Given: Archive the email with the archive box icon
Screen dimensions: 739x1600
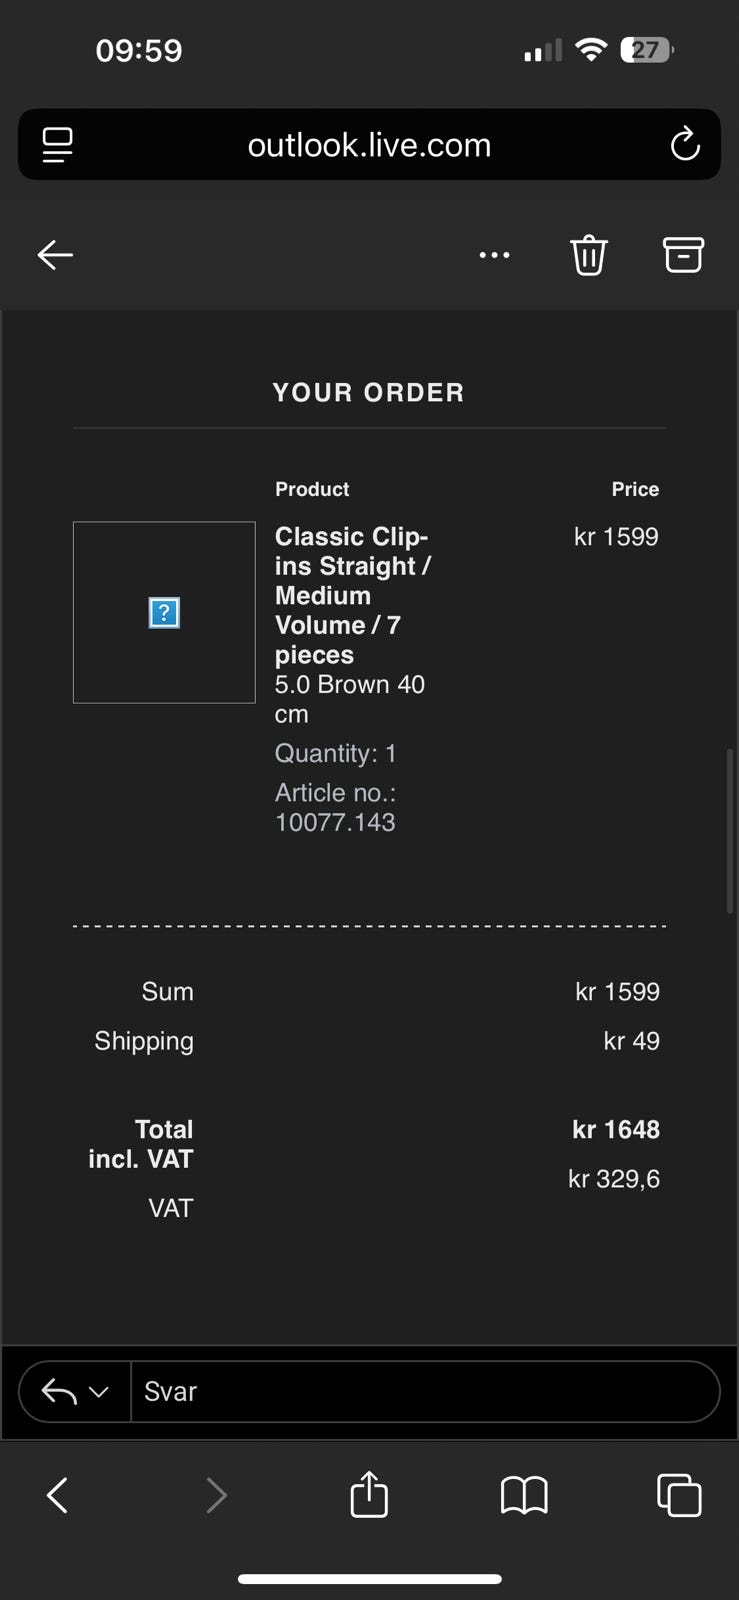Looking at the screenshot, I should click(683, 255).
